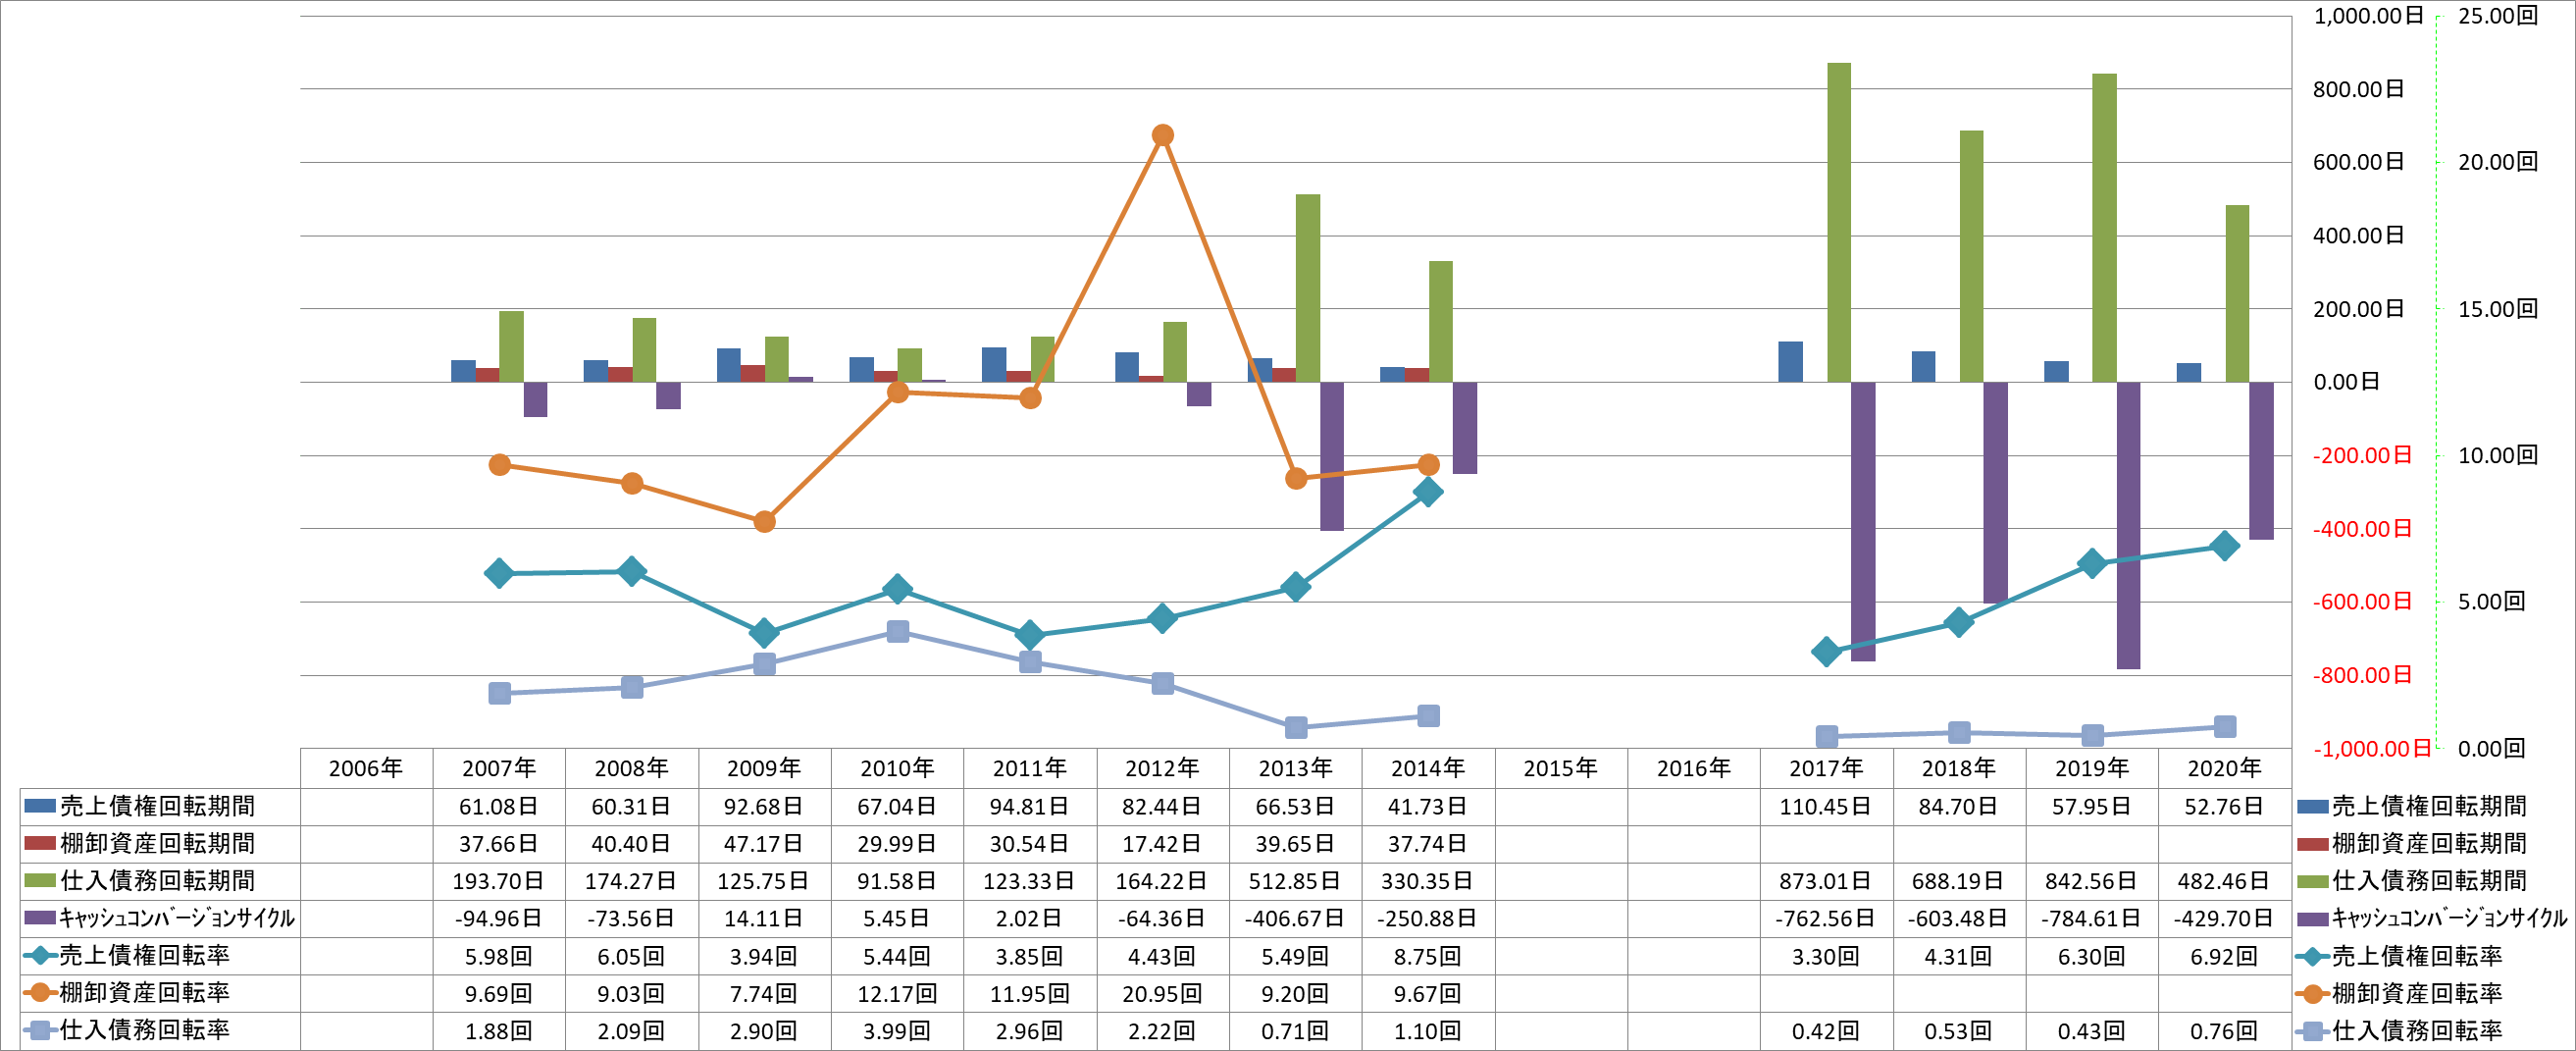
Task: Select the 2012年 column header
Action: tap(1162, 768)
